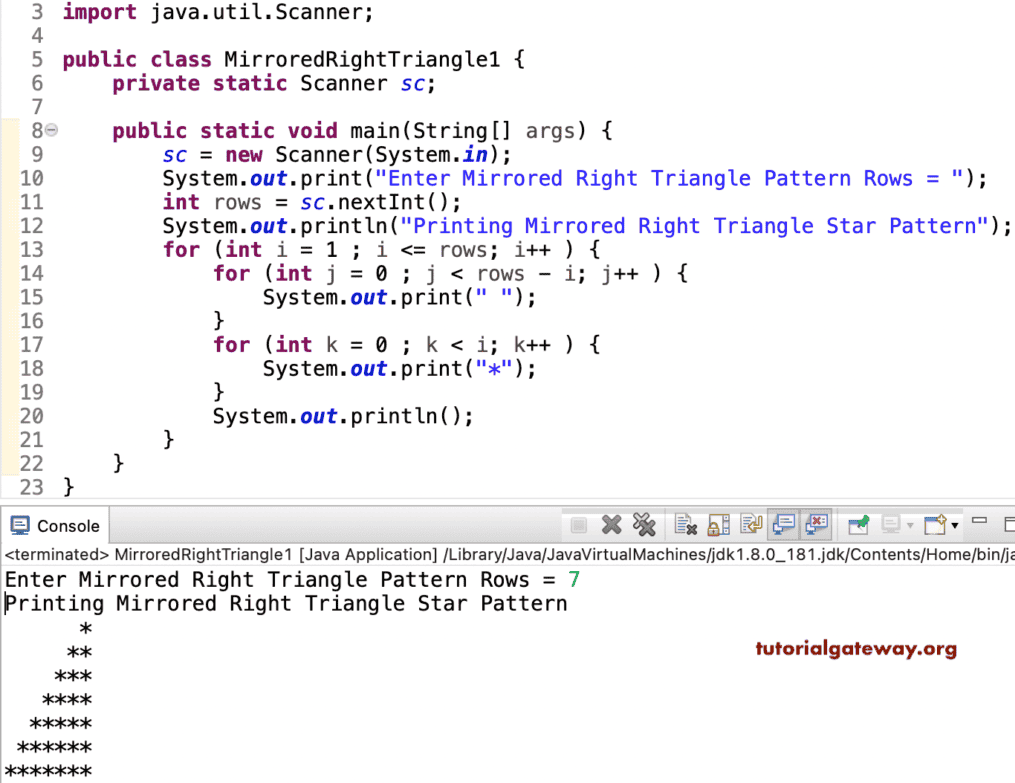
Task: Place cursor after the last star row output
Action: coord(95,772)
